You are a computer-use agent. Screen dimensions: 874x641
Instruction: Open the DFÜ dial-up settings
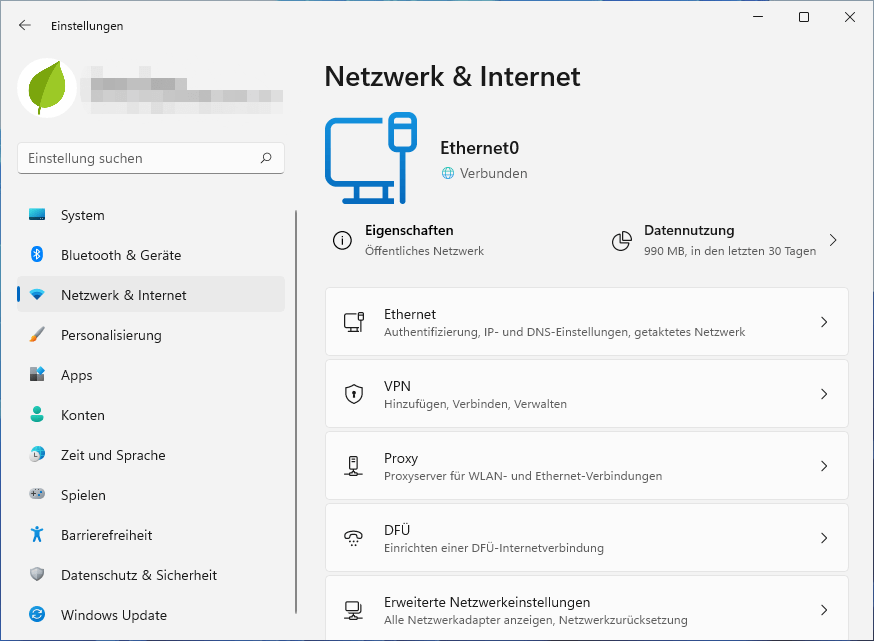(x=586, y=538)
